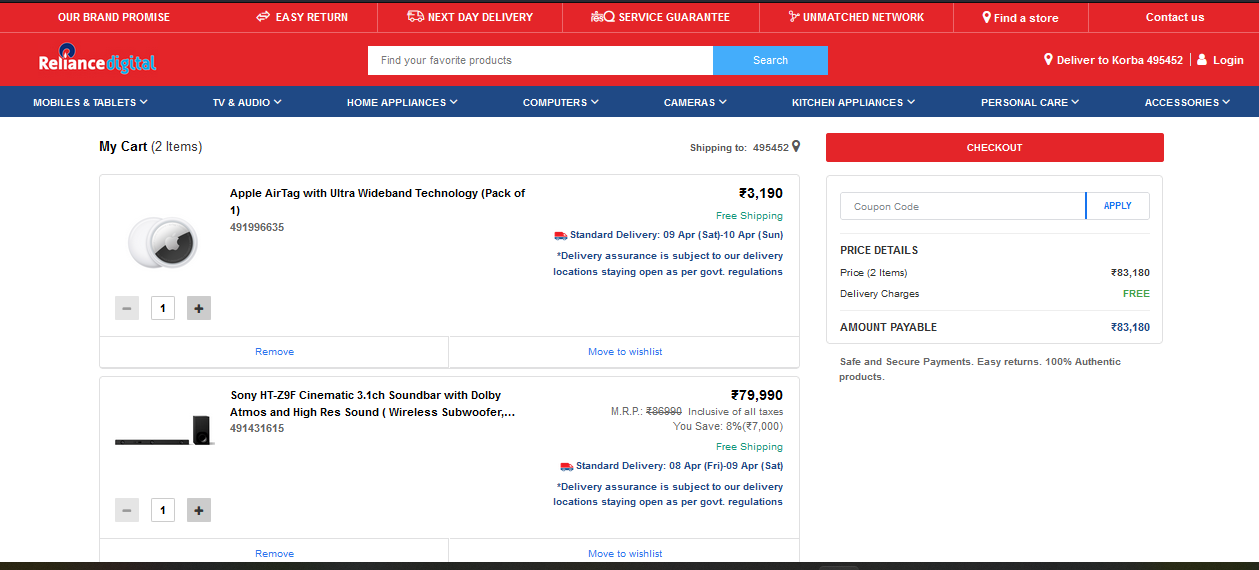This screenshot has height=570, width=1259.
Task: Select item code 491996635
Action: 257,227
